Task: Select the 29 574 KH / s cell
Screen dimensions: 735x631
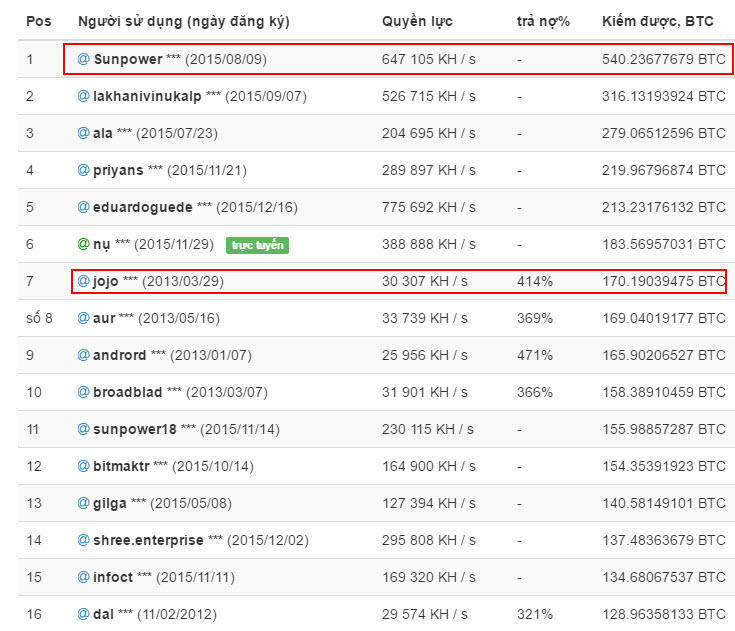Action: pos(425,615)
